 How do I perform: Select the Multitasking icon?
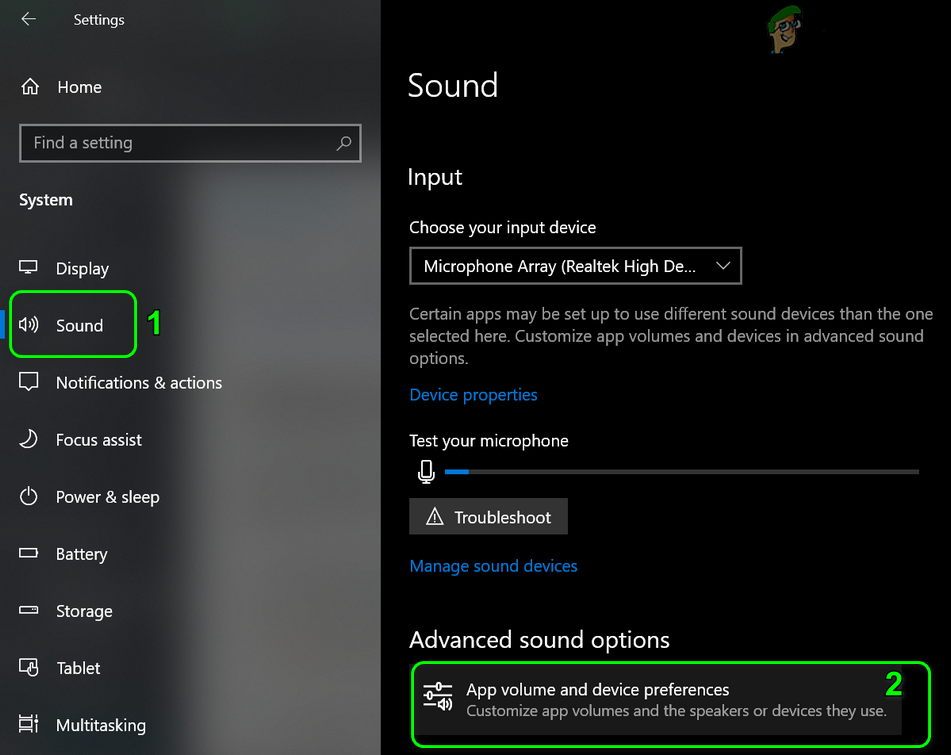pyautogui.click(x=29, y=724)
